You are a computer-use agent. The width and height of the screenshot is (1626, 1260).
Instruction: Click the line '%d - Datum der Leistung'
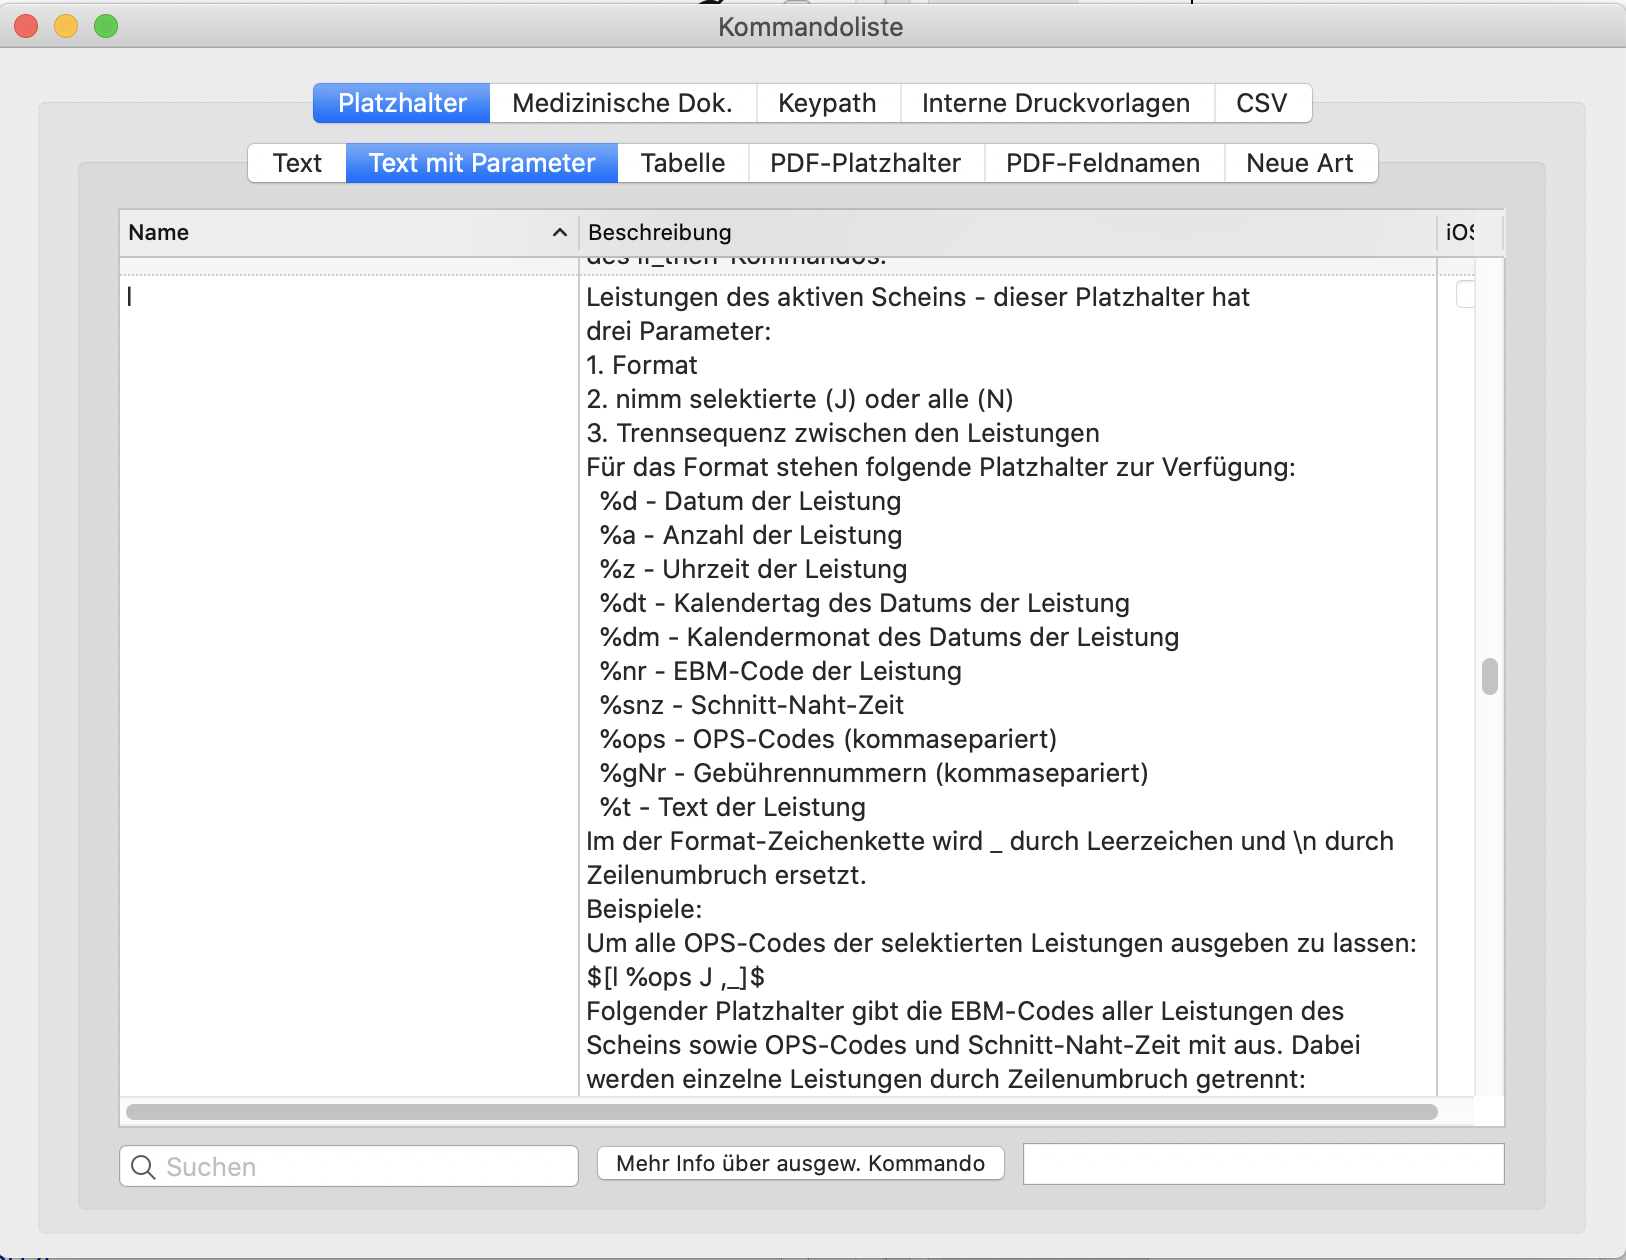[x=750, y=501]
